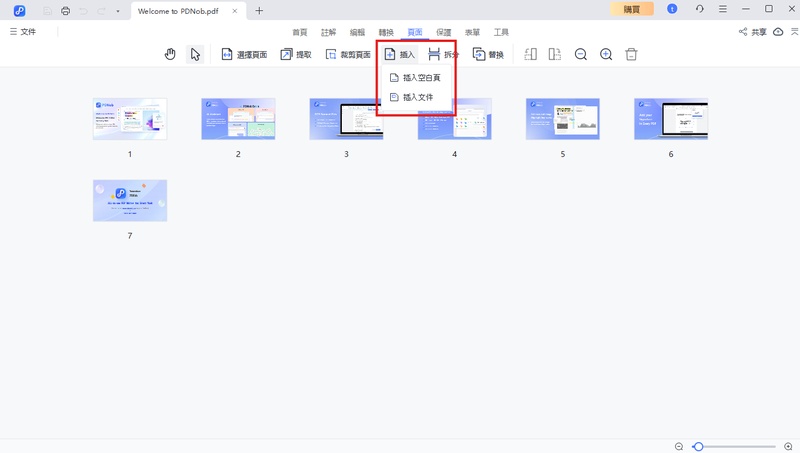Image resolution: width=800 pixels, height=453 pixels.
Task: Switch to the 工具 tab
Action: [501, 32]
